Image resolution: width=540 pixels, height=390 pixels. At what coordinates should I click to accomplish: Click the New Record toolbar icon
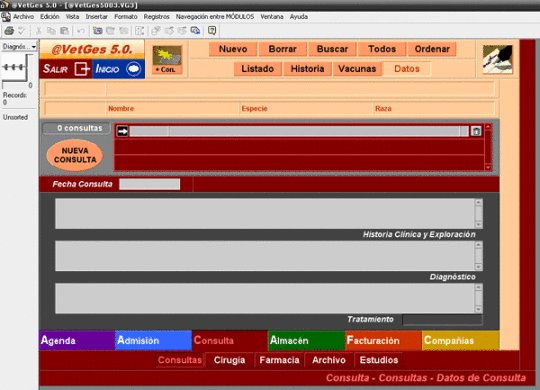(97, 31)
